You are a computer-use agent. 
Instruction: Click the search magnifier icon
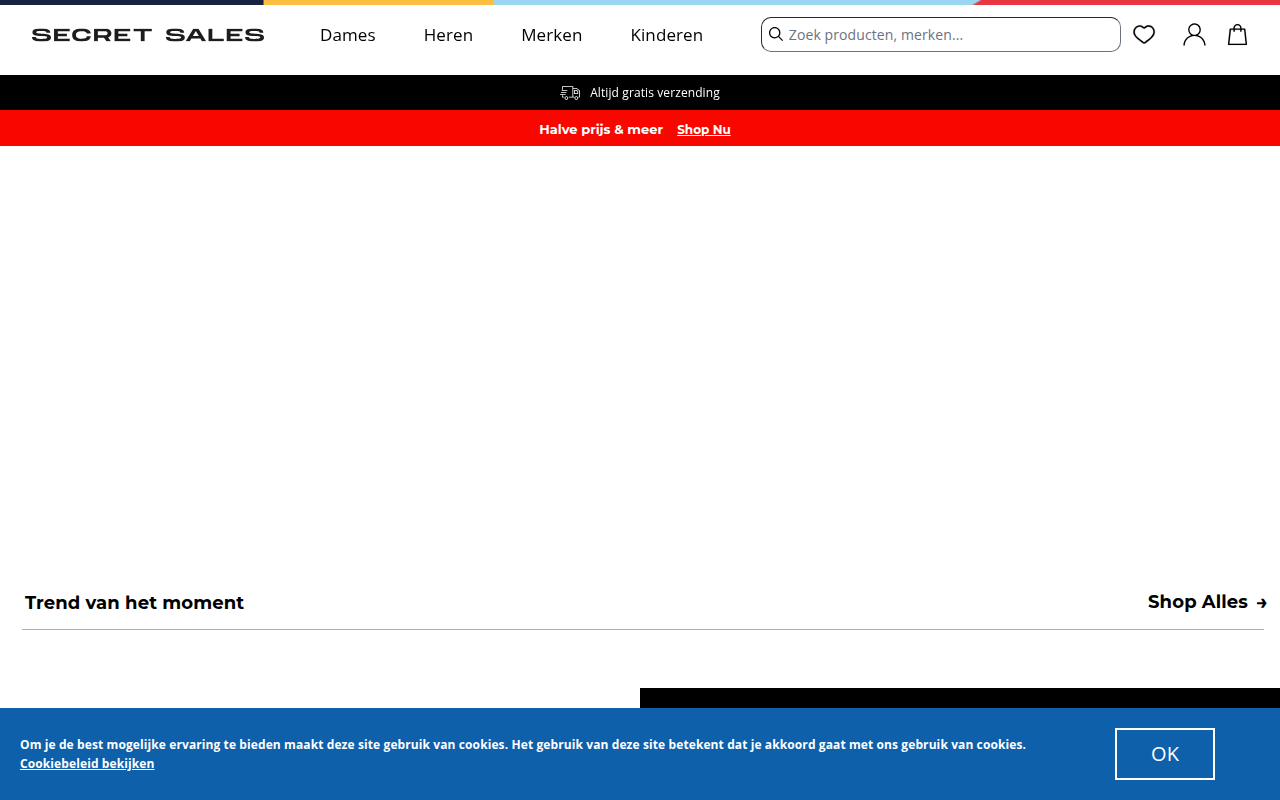tap(775, 35)
